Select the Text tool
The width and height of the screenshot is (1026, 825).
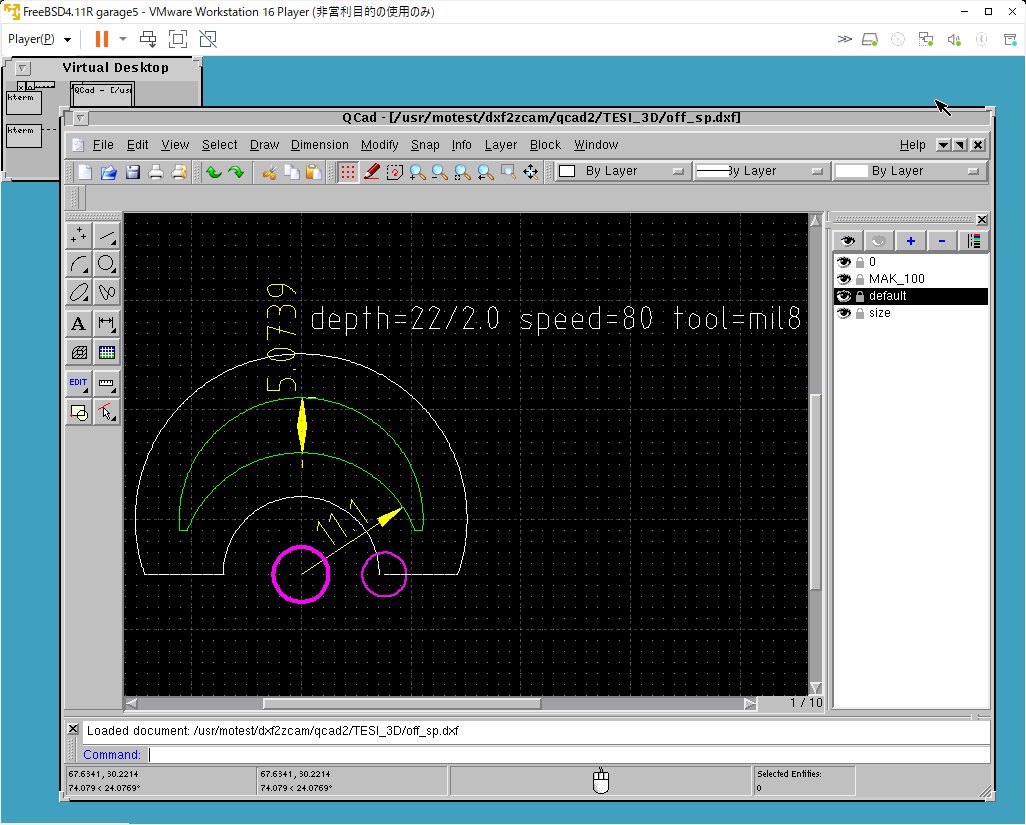pos(78,324)
